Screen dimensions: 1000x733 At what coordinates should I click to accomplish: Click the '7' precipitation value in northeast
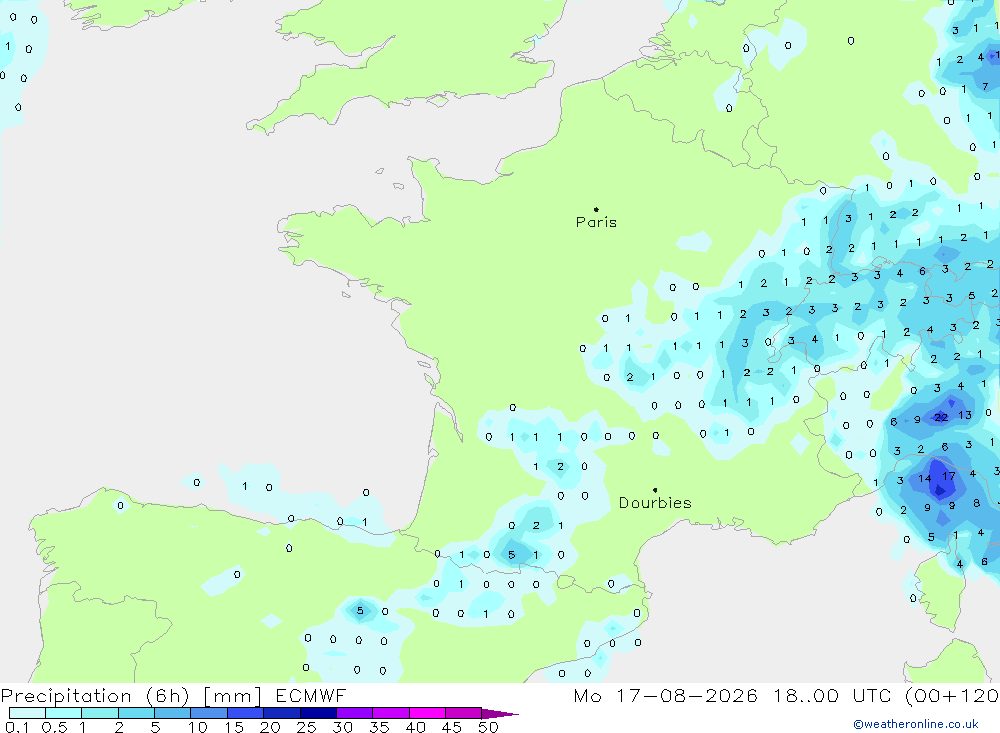(x=985, y=86)
